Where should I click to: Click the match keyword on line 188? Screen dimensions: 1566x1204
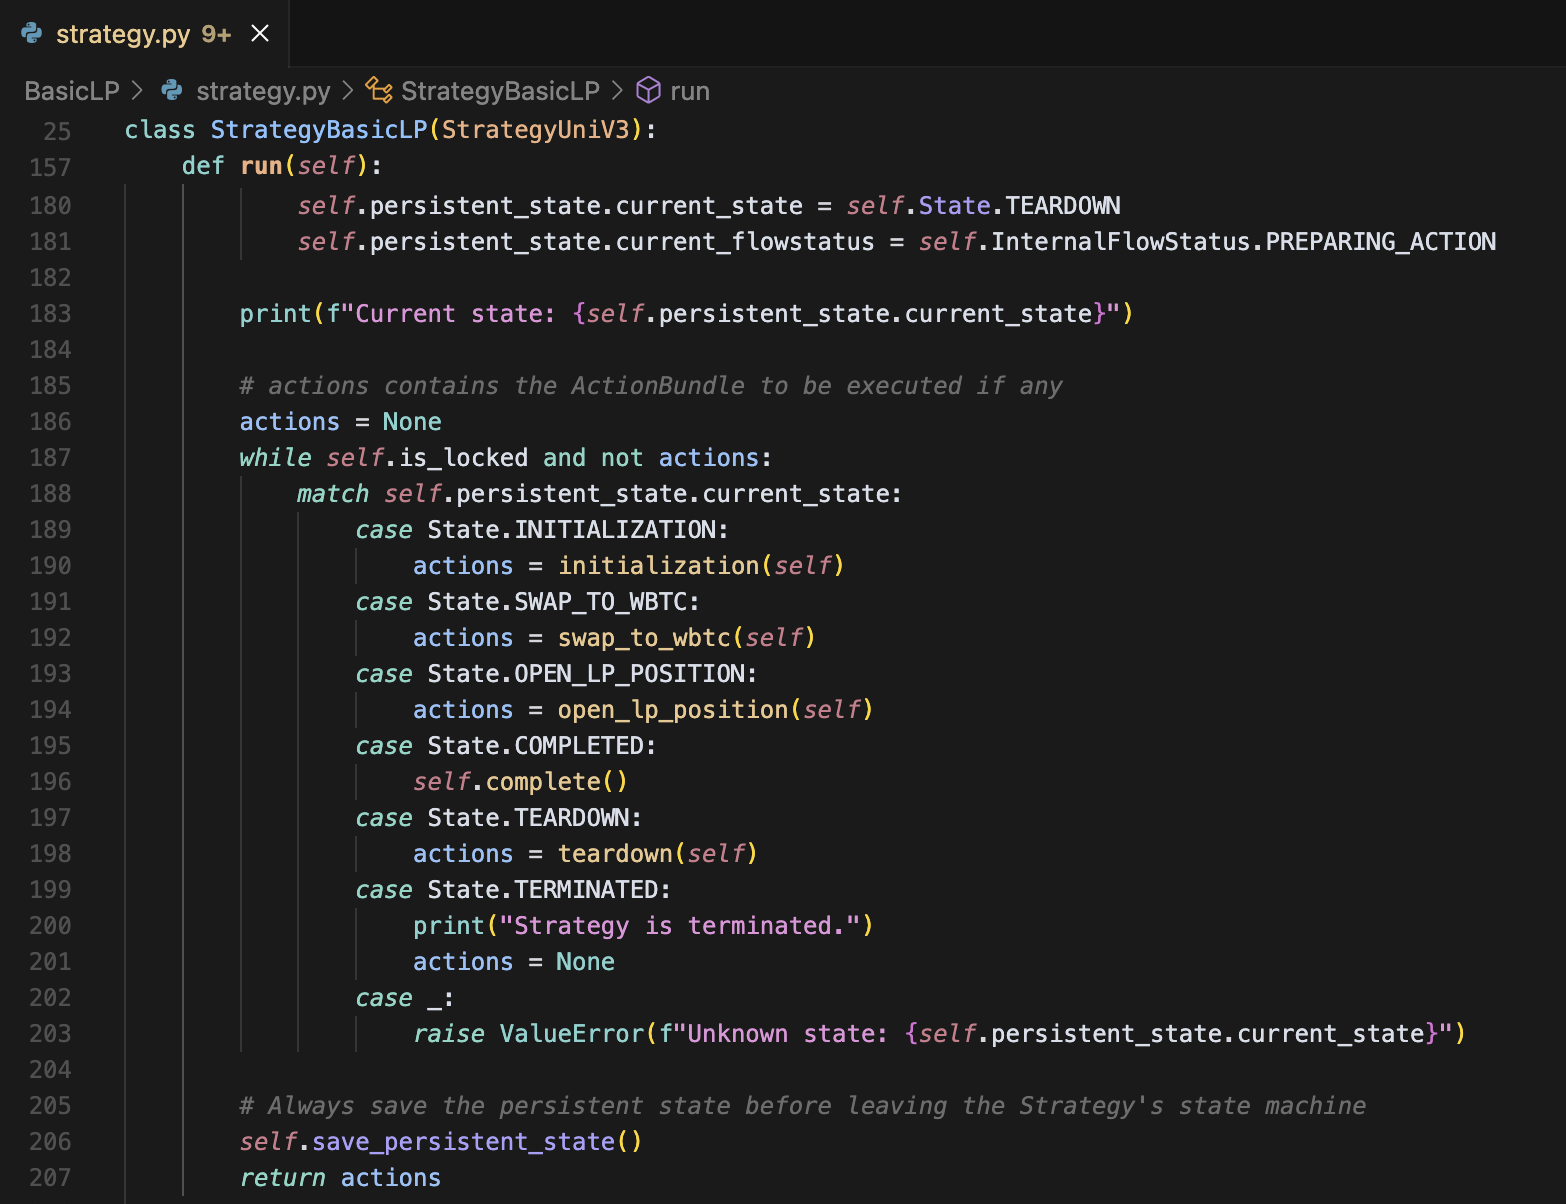tap(333, 494)
